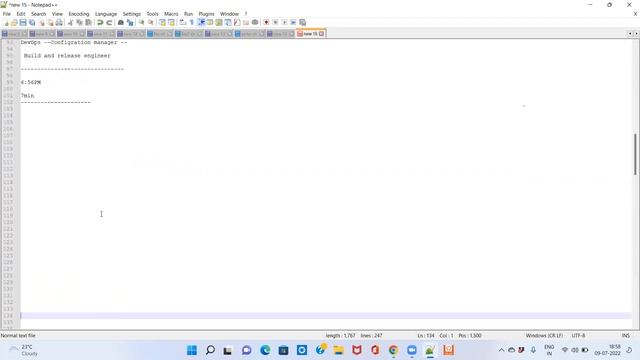
Task: Place the cursor on the '6:56PM' line
Action: pos(31,82)
